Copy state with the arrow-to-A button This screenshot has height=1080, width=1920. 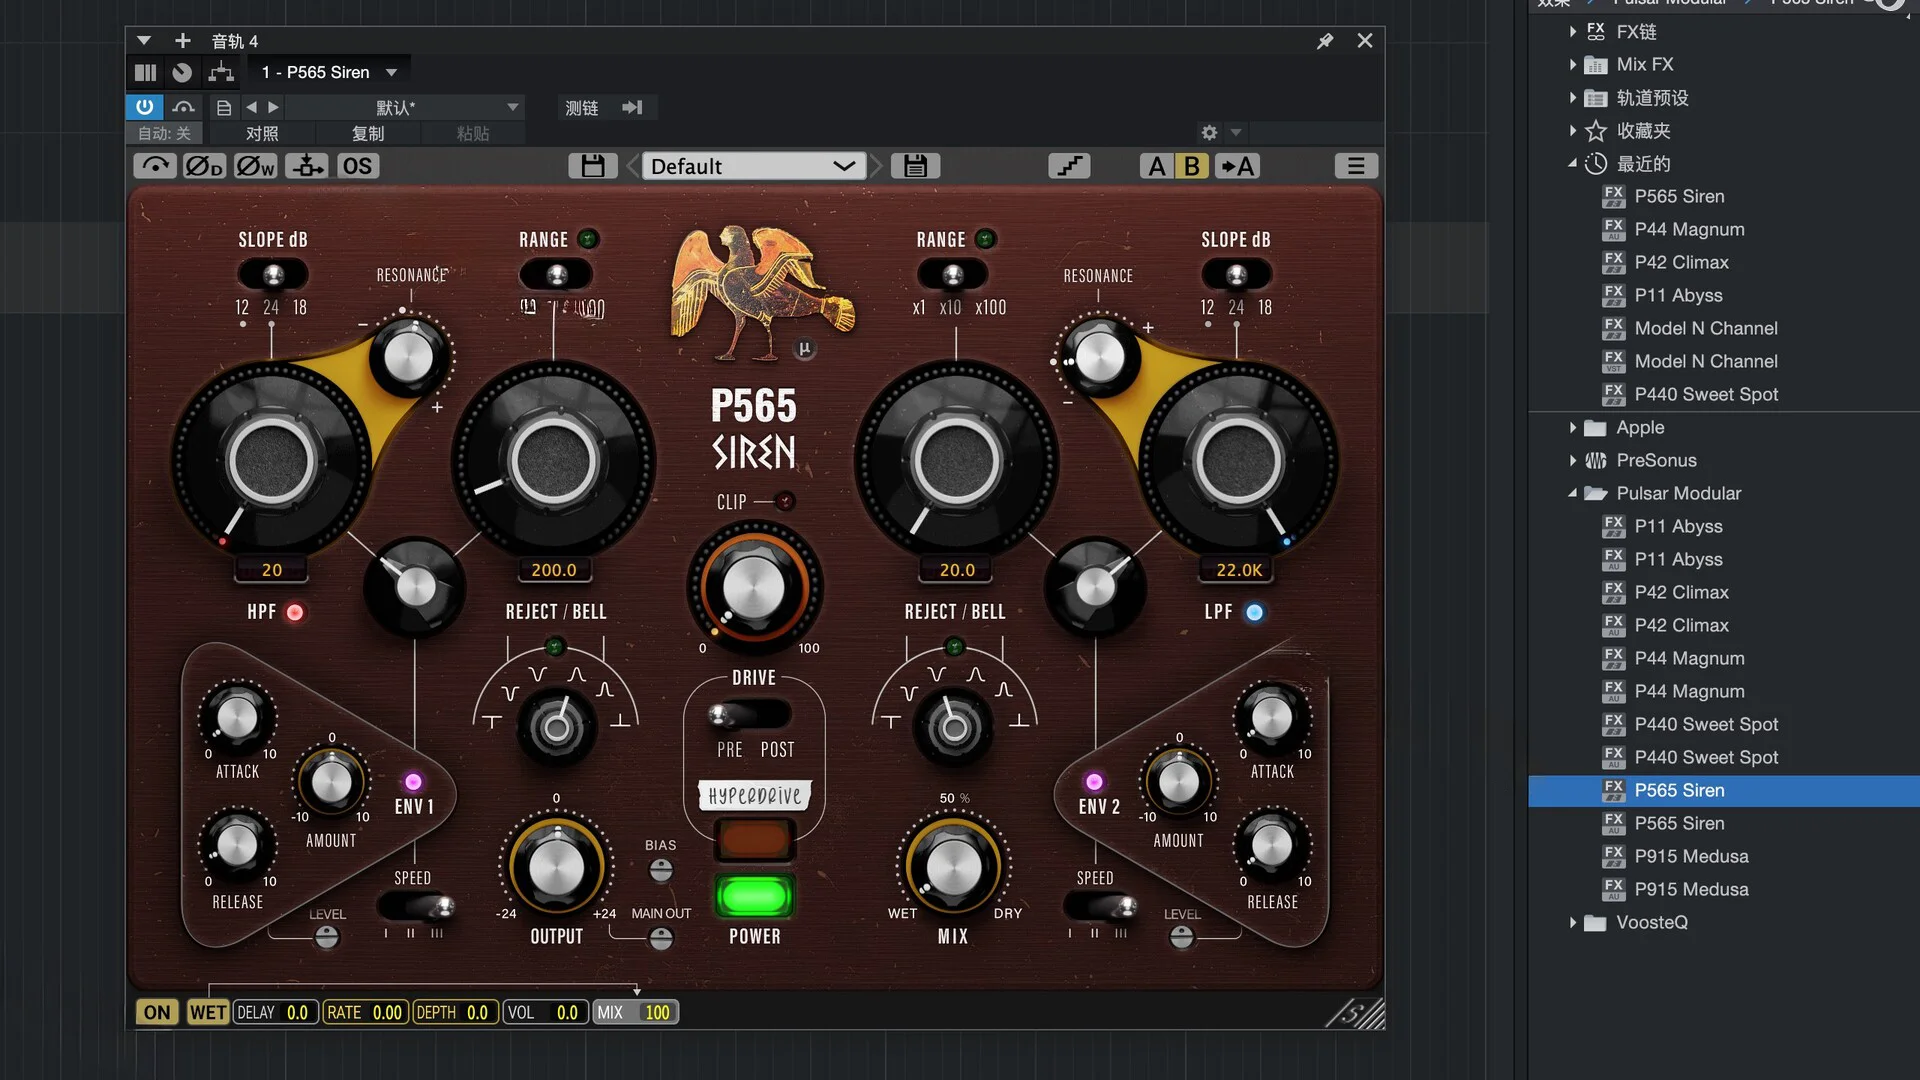[x=1237, y=166]
